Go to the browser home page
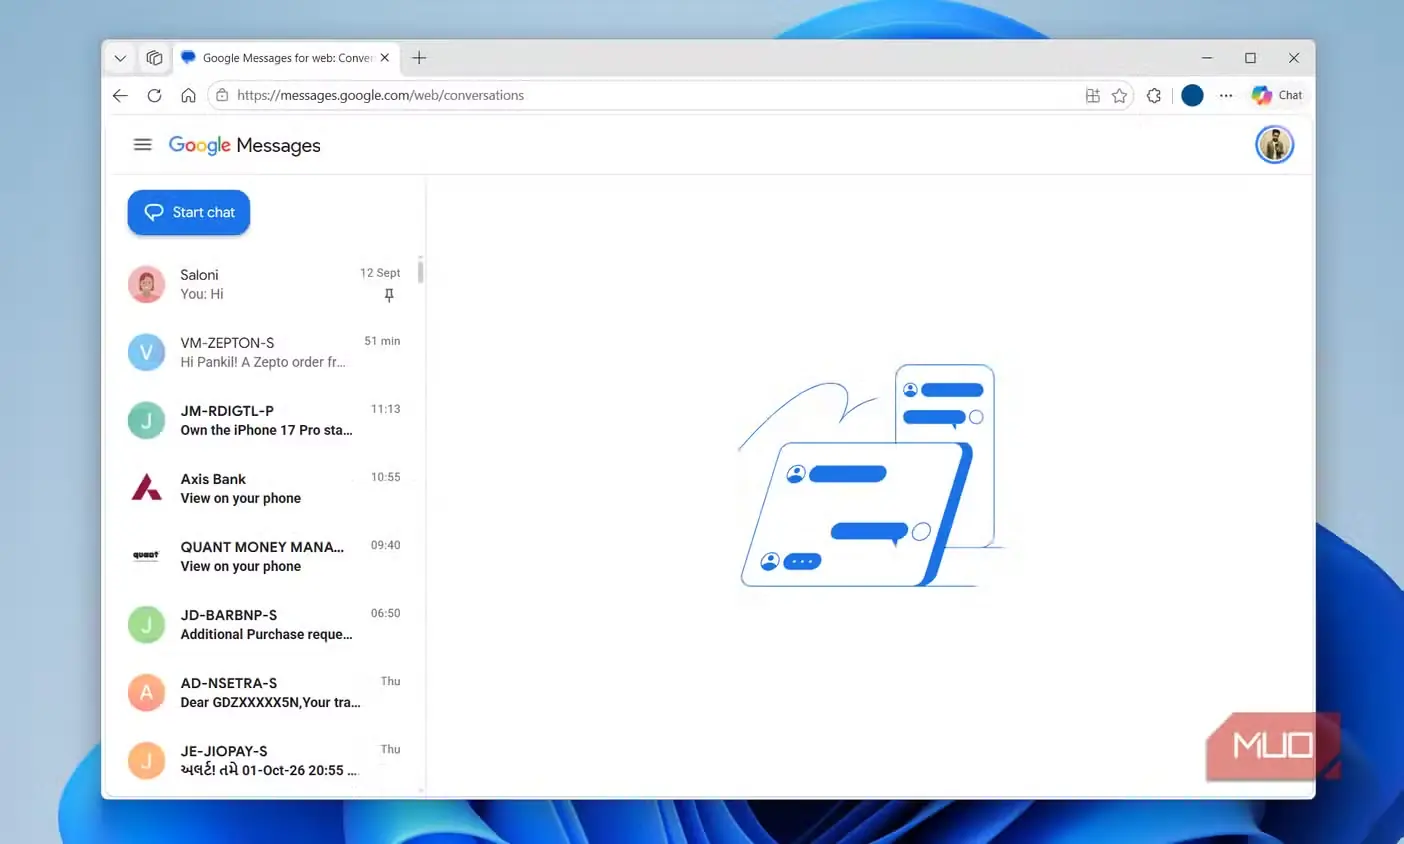The image size is (1404, 844). click(188, 95)
